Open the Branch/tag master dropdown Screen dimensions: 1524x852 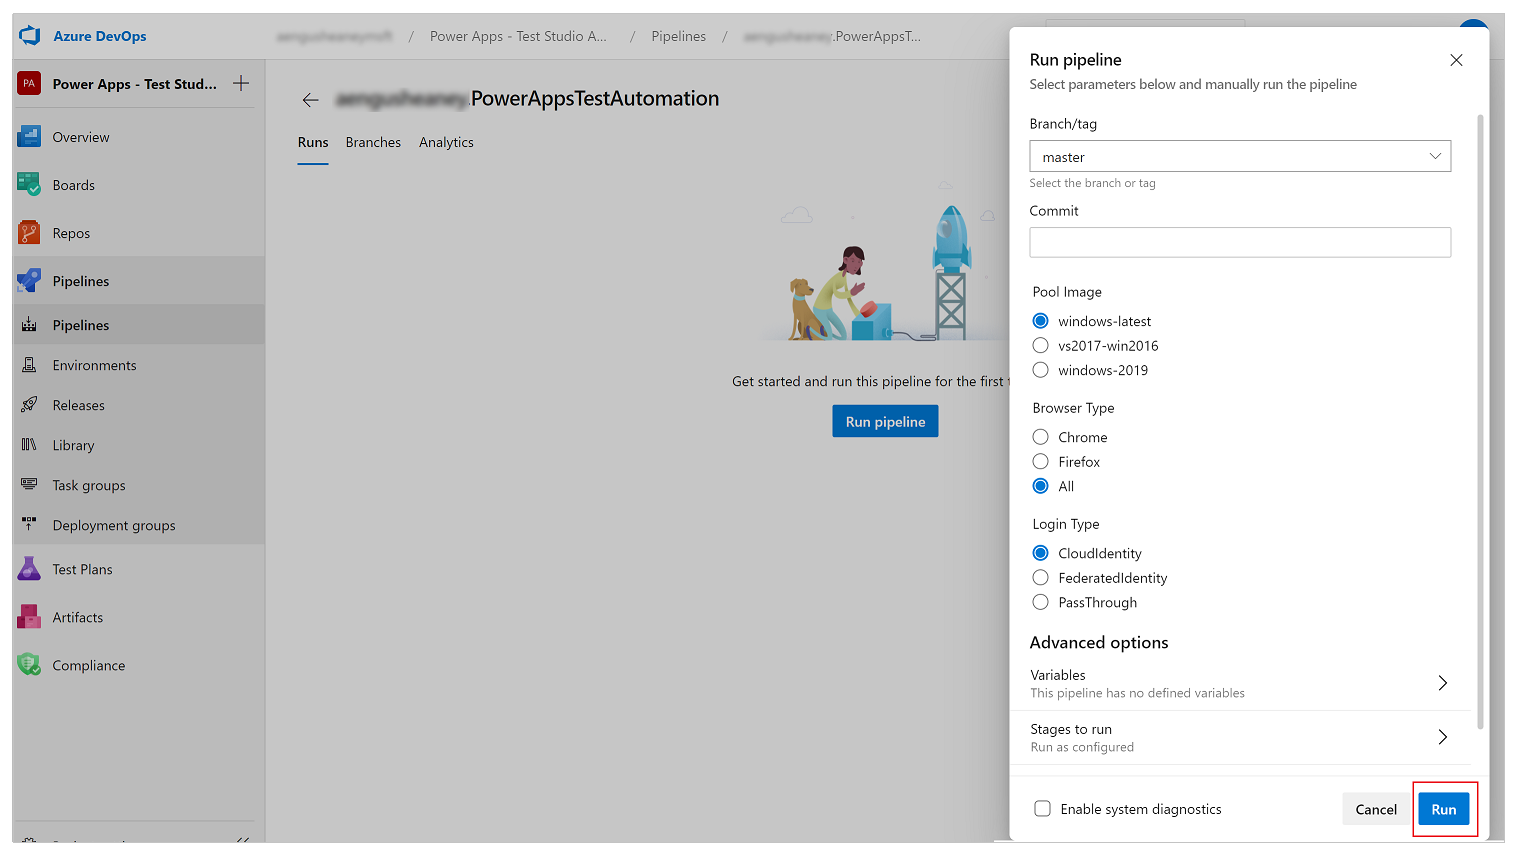coord(1240,156)
